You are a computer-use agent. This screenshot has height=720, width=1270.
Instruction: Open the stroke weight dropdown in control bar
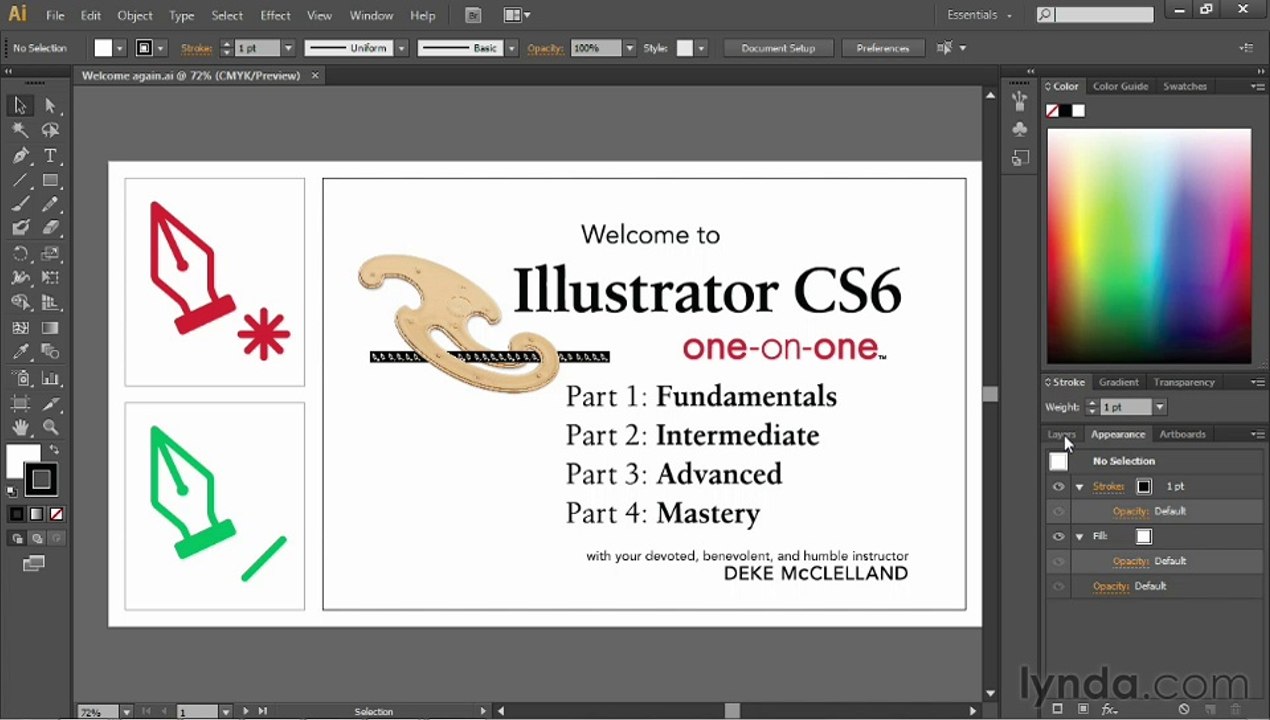click(x=288, y=48)
